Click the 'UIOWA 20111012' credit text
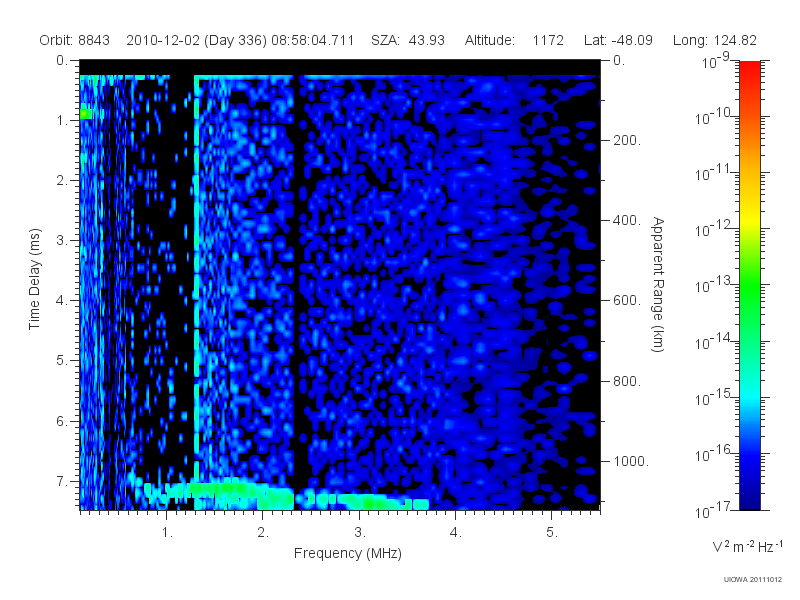The width and height of the screenshot is (800, 600). [x=753, y=580]
